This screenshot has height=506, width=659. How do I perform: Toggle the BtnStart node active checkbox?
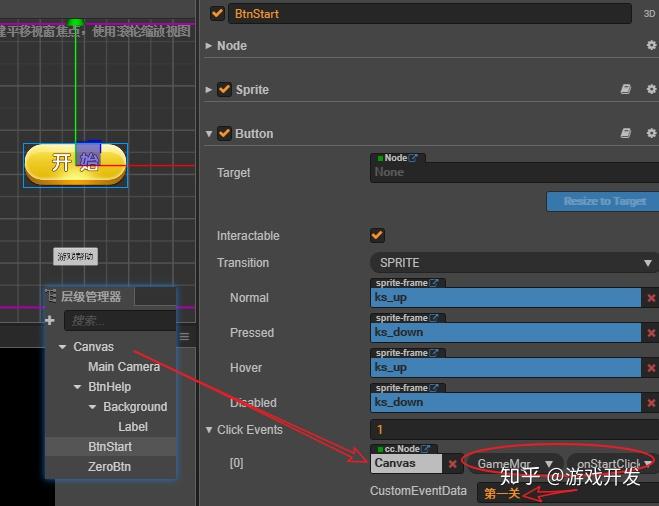point(217,13)
